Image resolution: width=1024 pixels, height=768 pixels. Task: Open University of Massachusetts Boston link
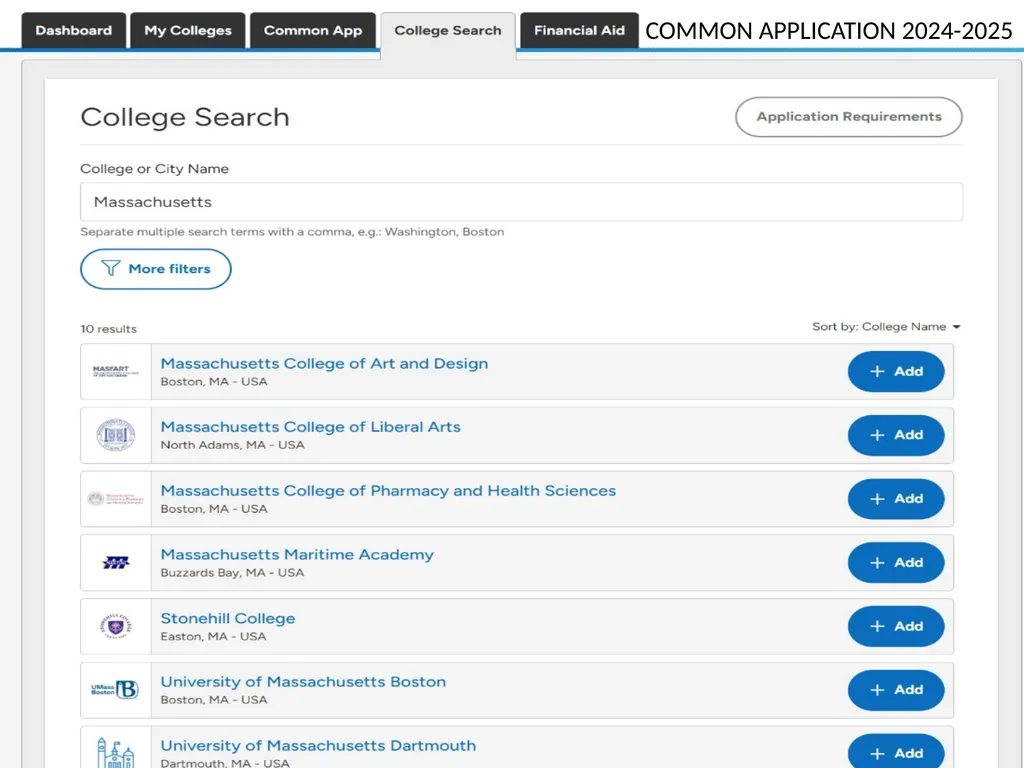[303, 682]
